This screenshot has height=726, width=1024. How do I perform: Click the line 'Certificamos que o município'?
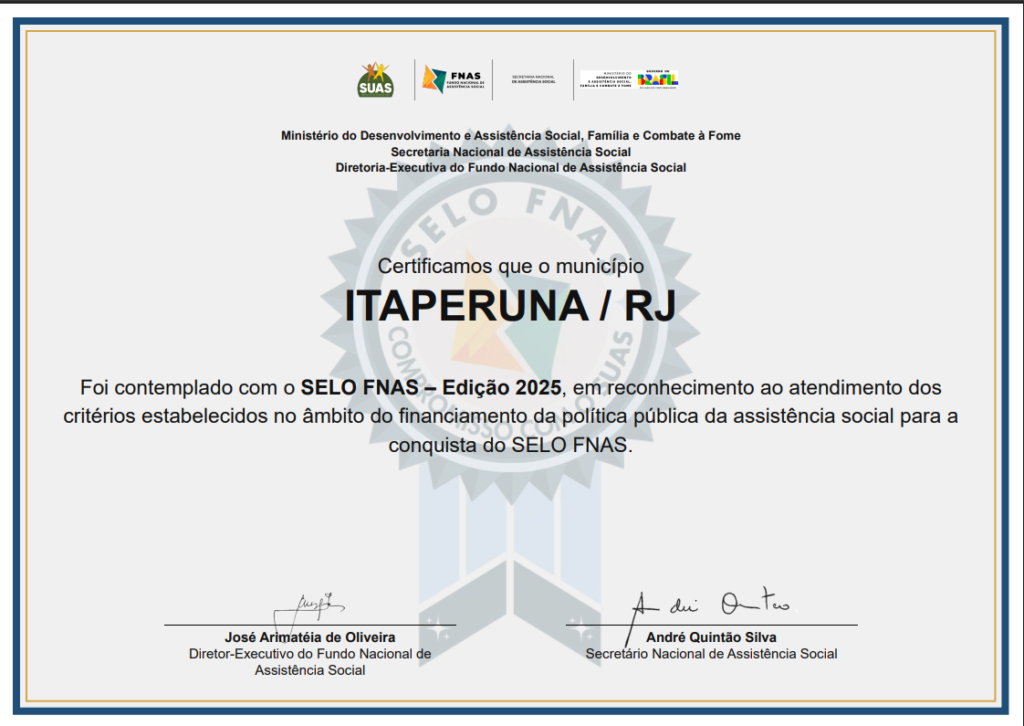tap(510, 266)
